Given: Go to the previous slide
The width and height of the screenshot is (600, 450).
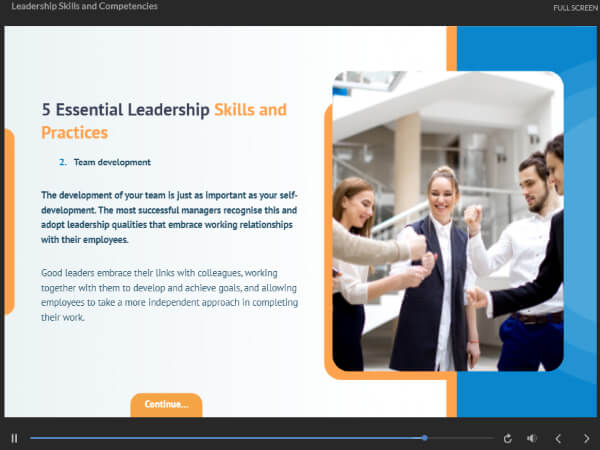Looking at the screenshot, I should pos(558,438).
